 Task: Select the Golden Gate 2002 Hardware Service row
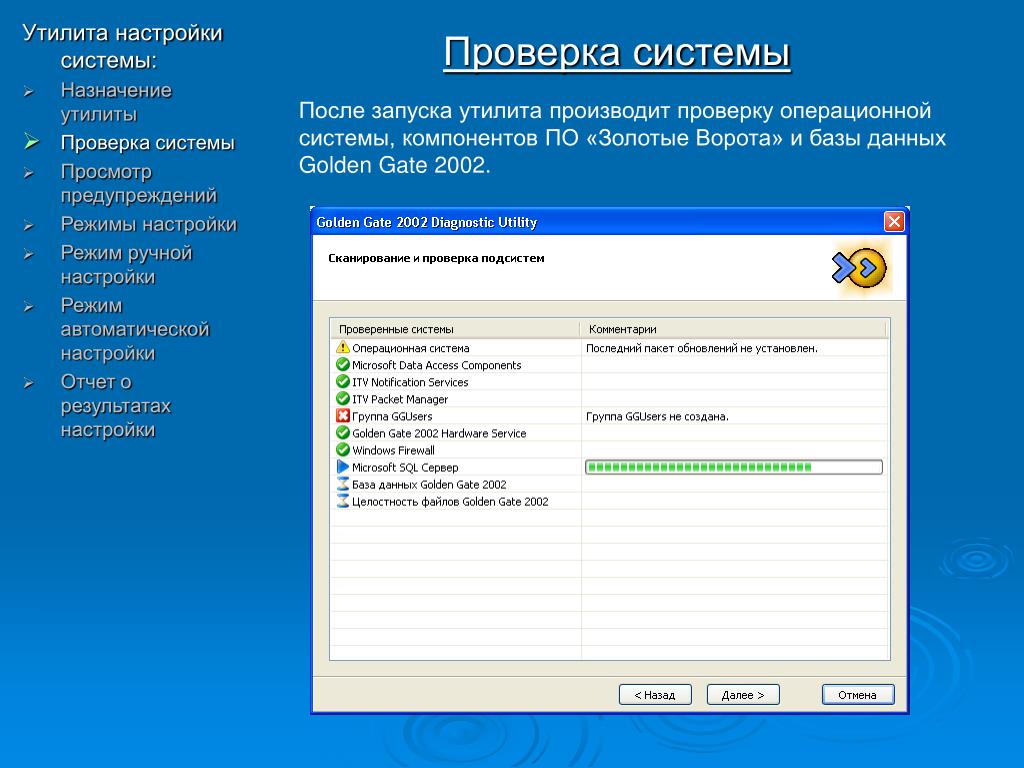click(x=439, y=433)
